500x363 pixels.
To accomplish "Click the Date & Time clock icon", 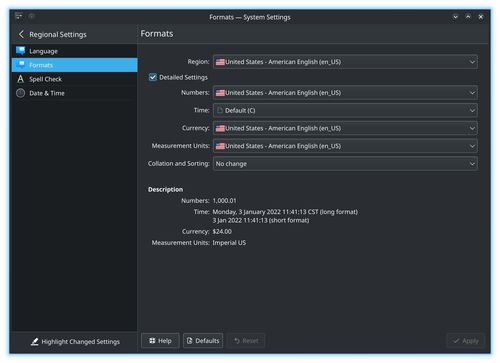I will (21, 93).
